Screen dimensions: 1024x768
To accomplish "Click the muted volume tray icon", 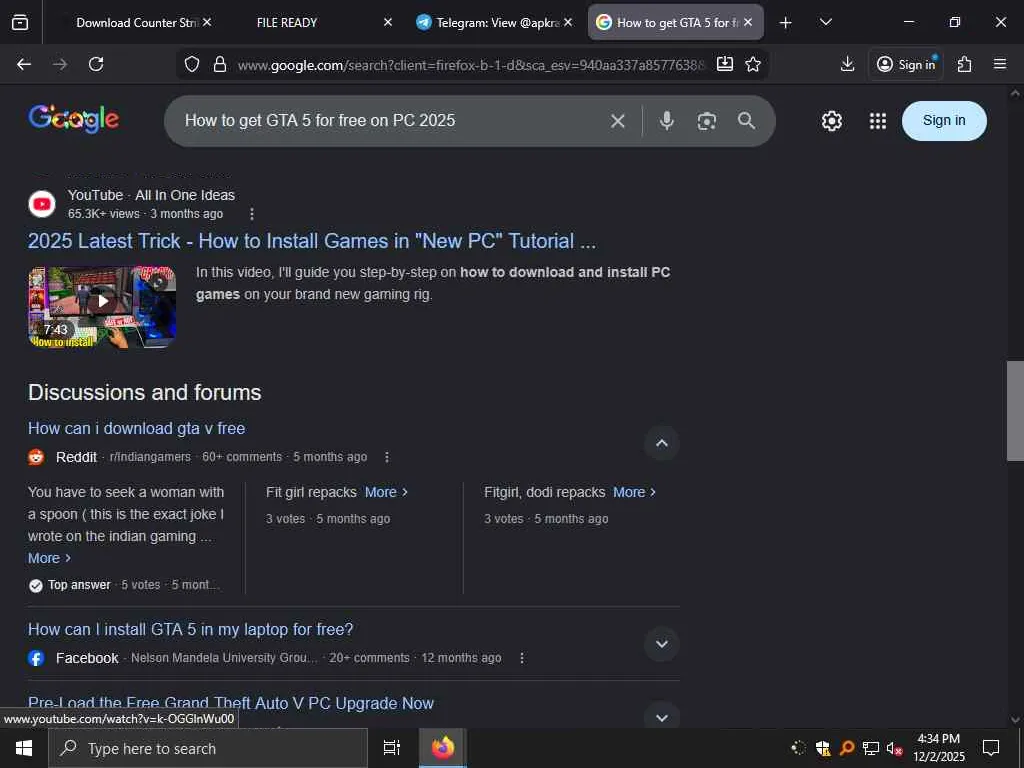I will [894, 748].
